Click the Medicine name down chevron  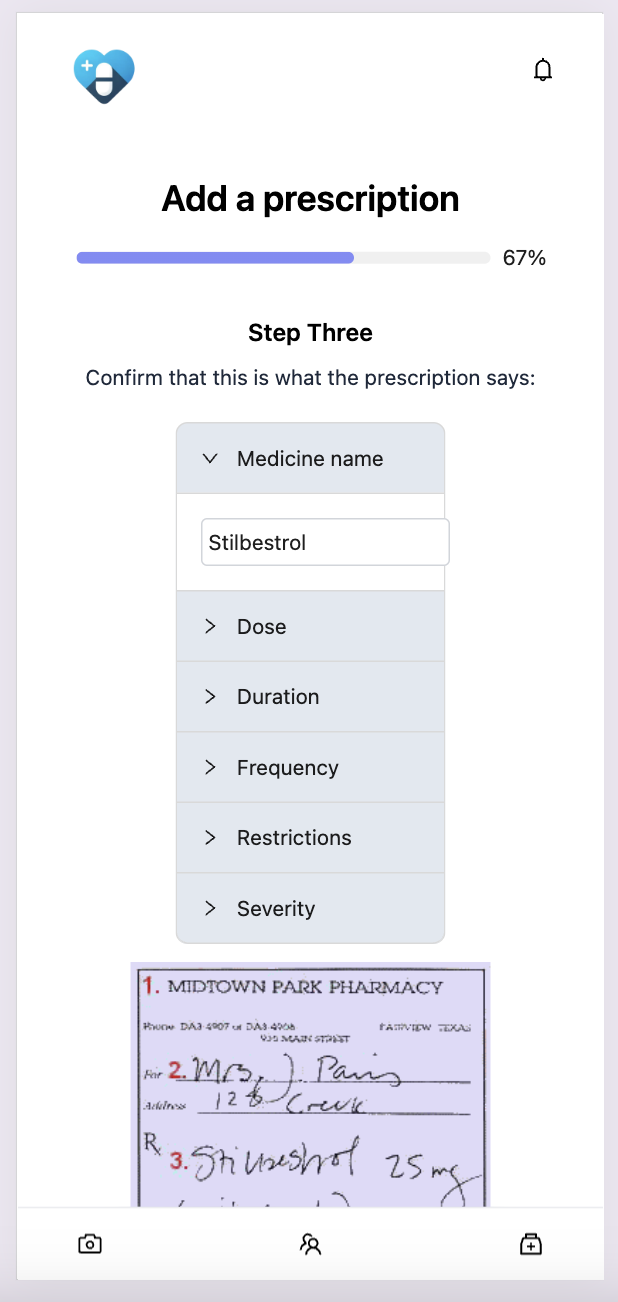210,459
